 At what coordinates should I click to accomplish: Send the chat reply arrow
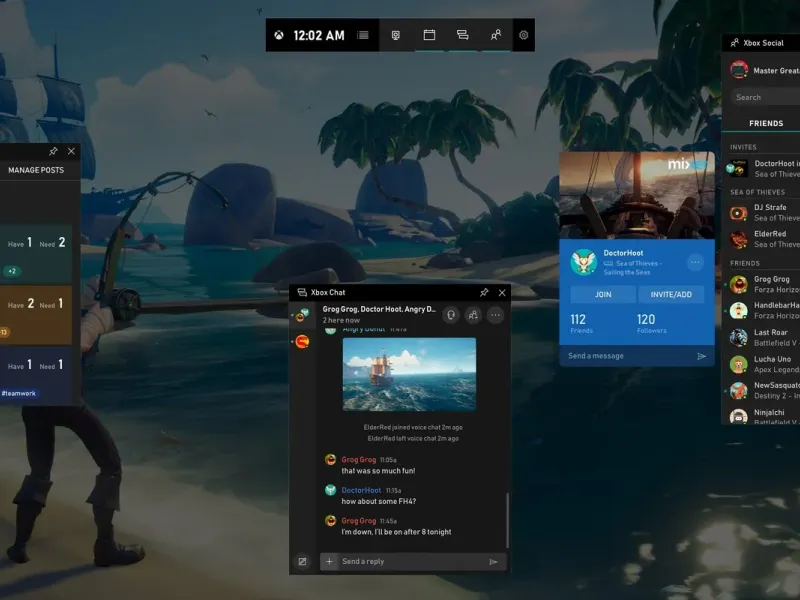[493, 562]
